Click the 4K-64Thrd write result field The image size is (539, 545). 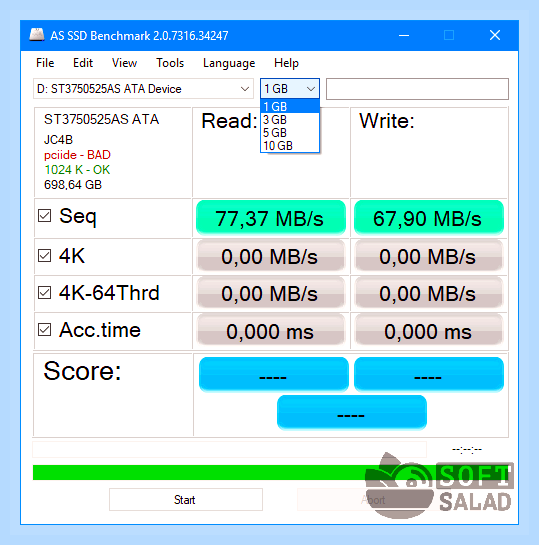click(428, 293)
